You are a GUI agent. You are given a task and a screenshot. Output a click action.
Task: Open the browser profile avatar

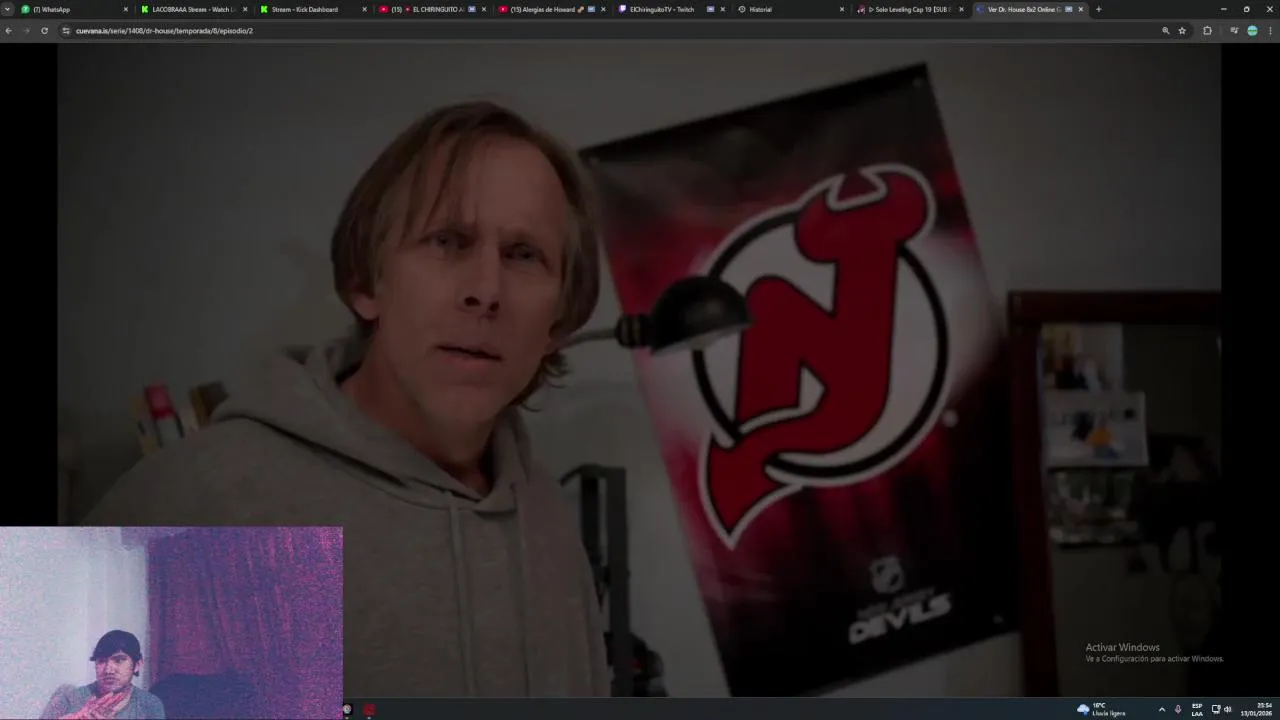click(1252, 31)
